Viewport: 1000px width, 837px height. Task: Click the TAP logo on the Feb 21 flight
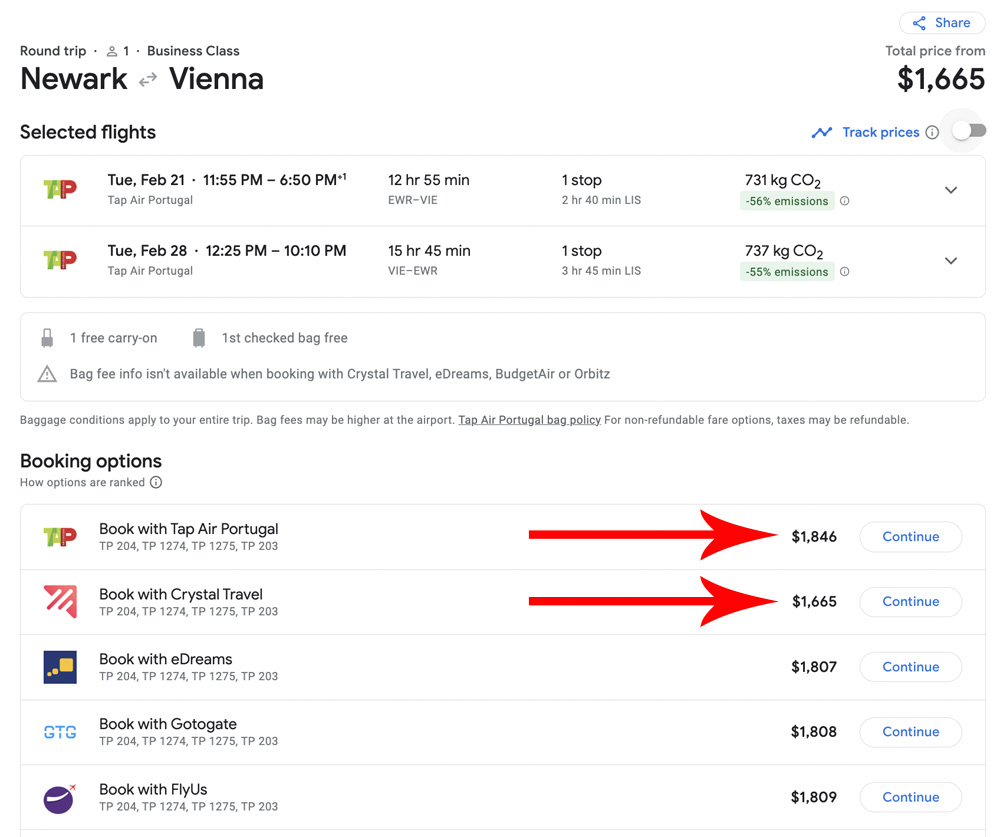60,189
